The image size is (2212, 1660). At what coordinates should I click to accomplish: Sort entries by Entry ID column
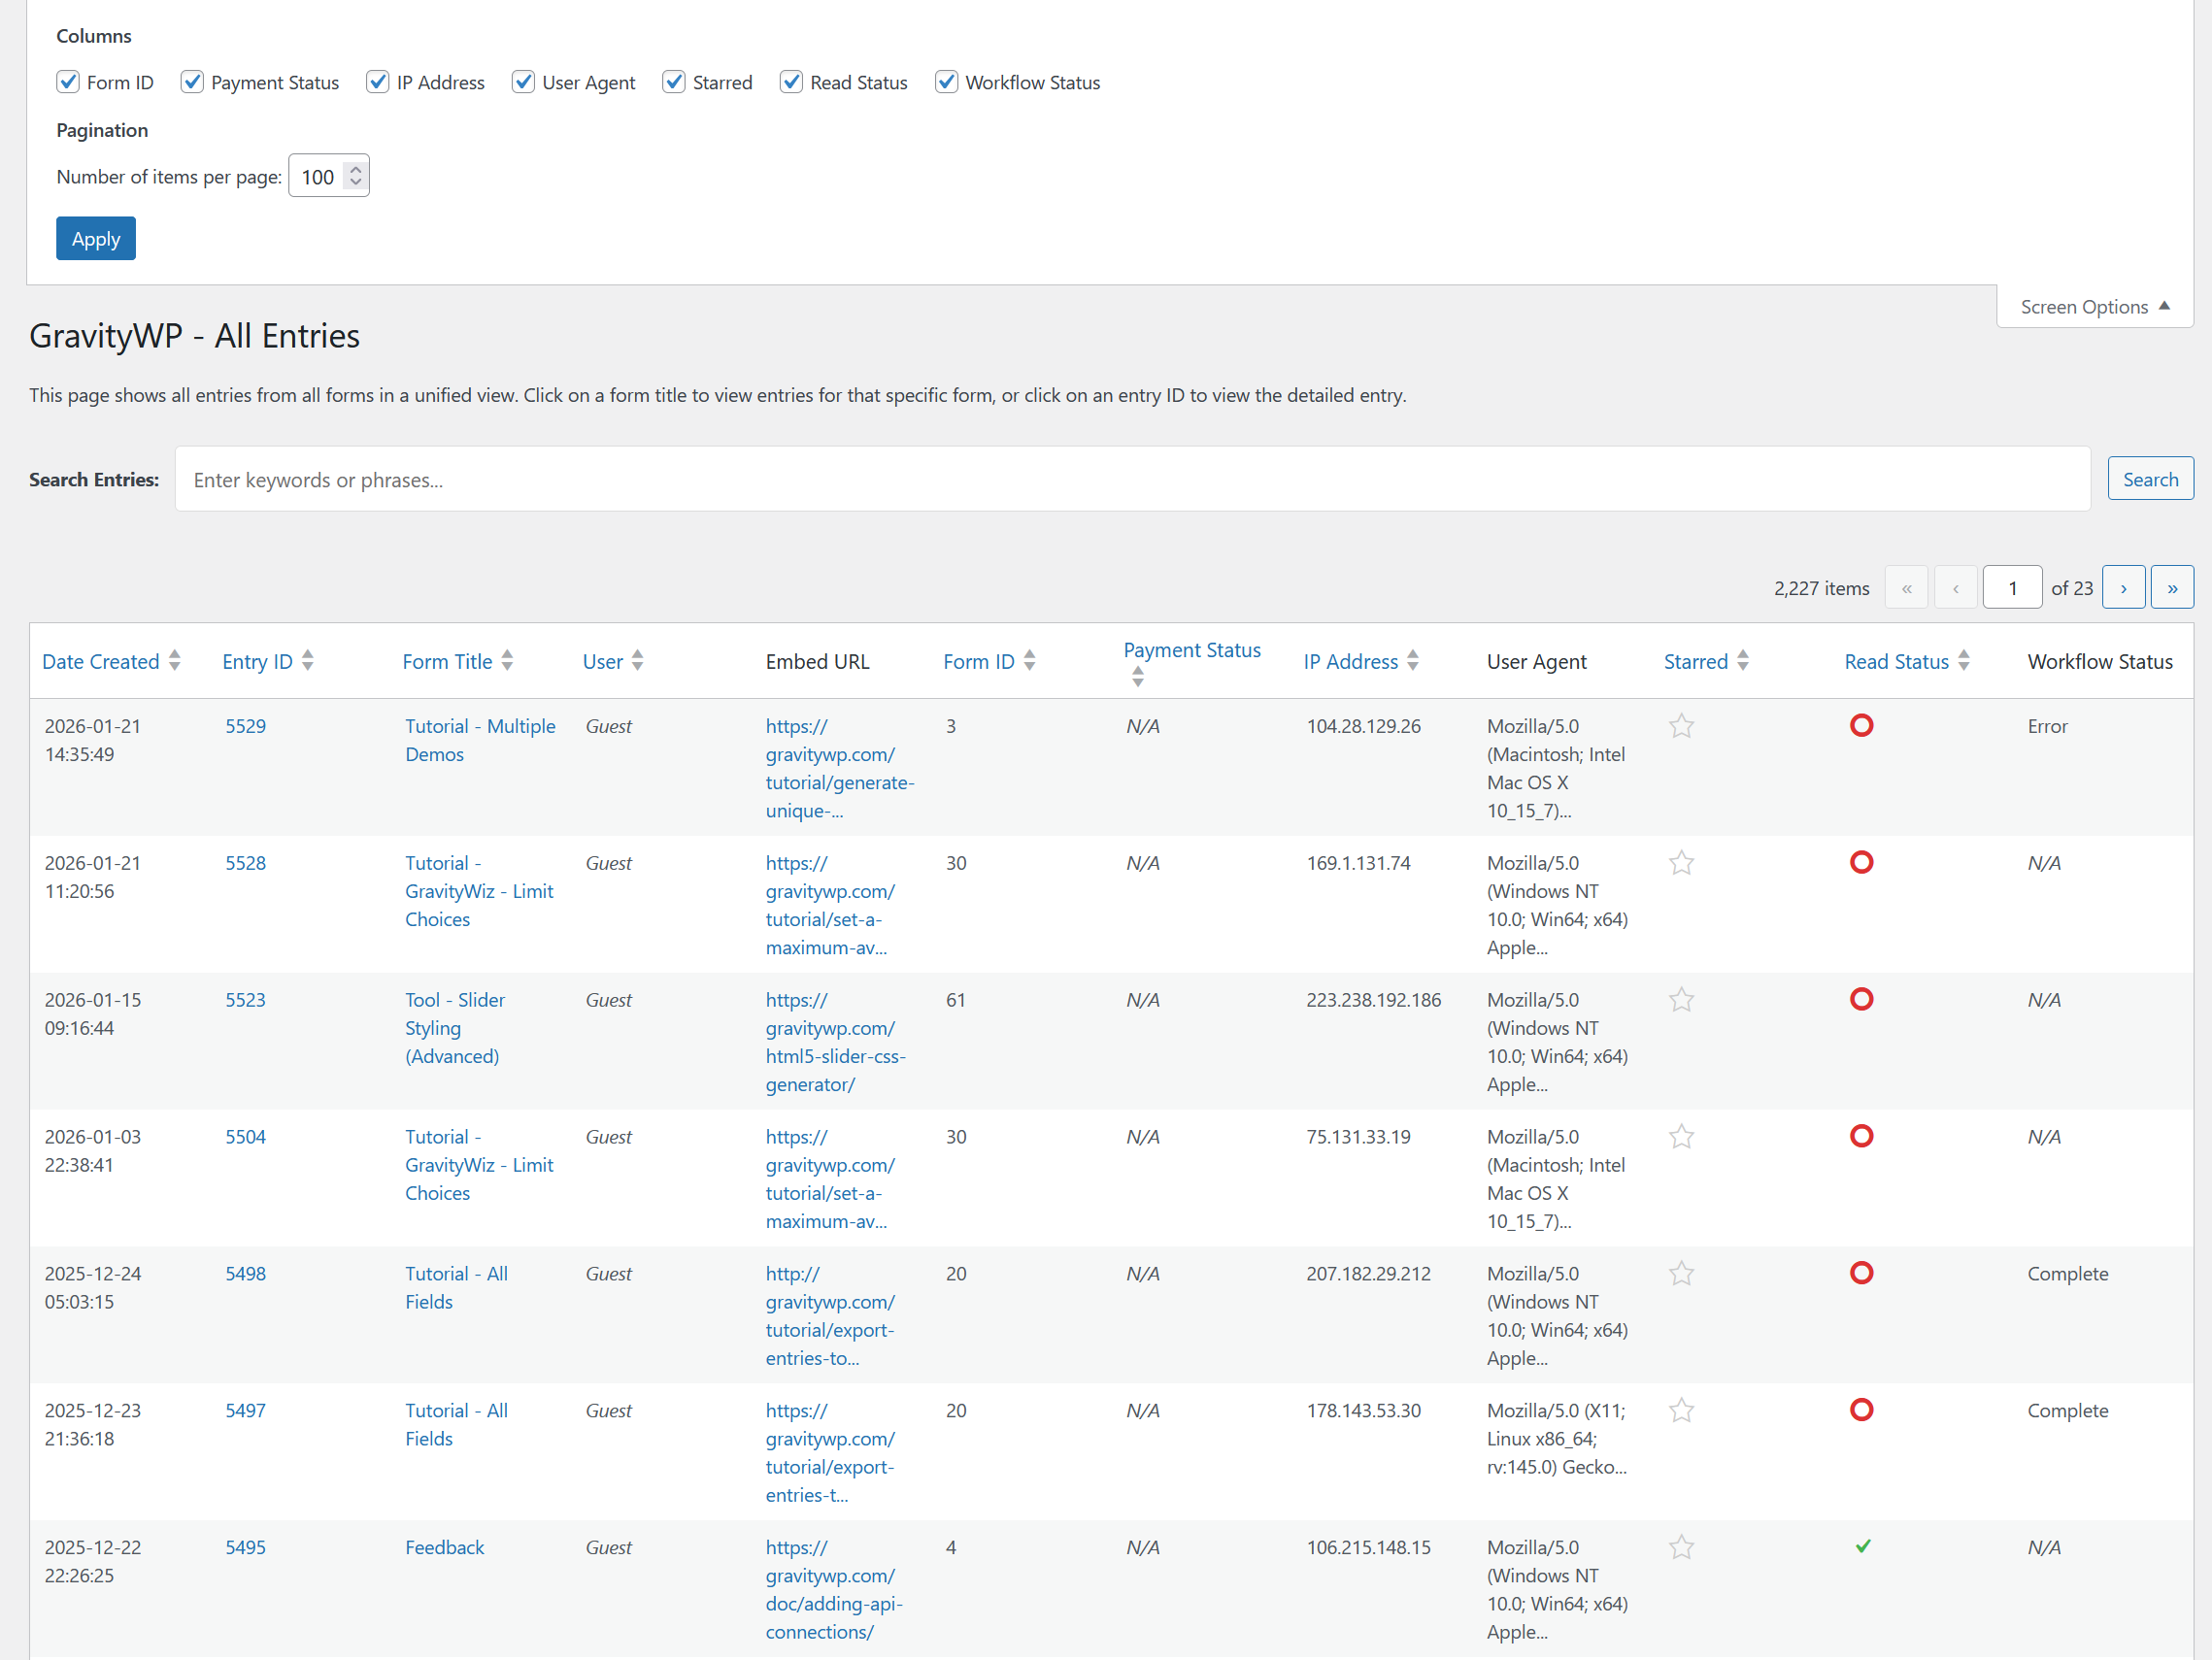tap(257, 661)
